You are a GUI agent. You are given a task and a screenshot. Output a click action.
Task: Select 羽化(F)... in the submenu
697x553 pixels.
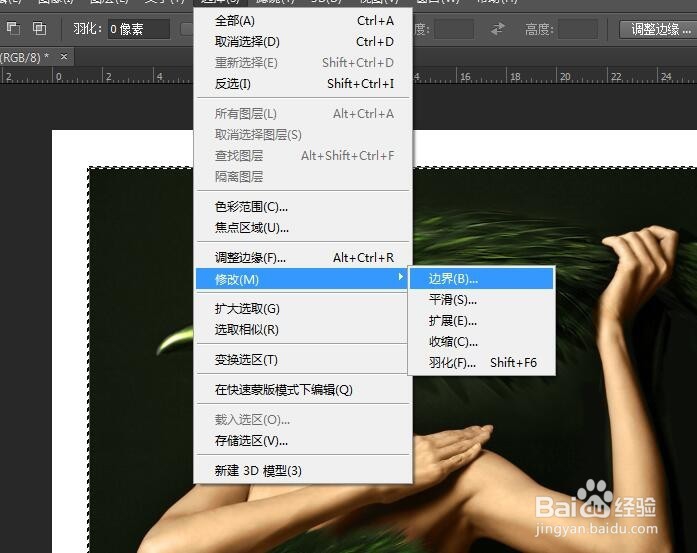coord(481,362)
